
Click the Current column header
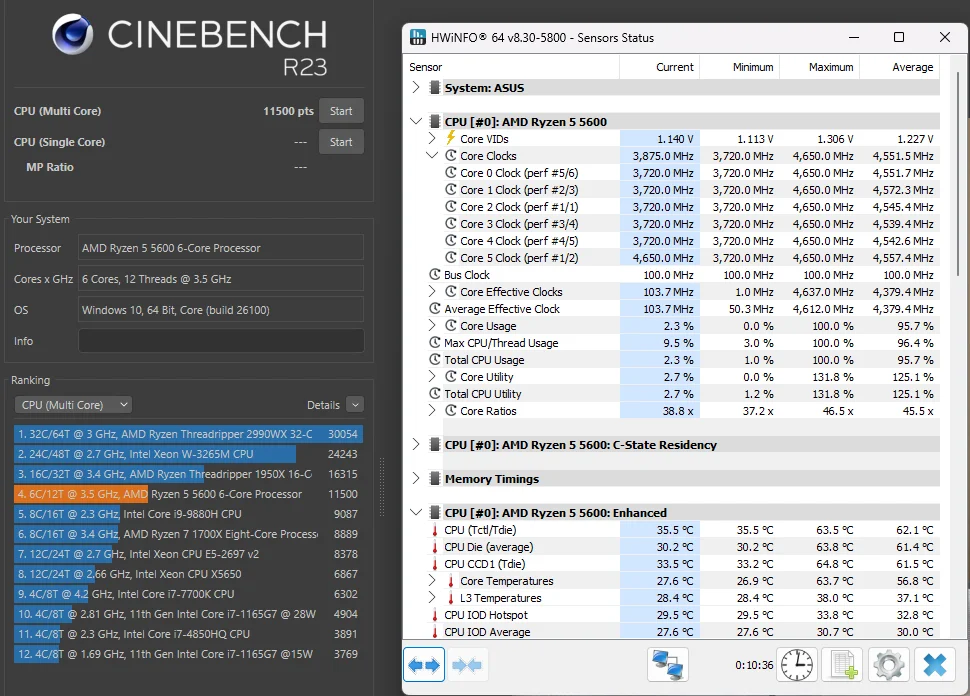click(x=659, y=67)
